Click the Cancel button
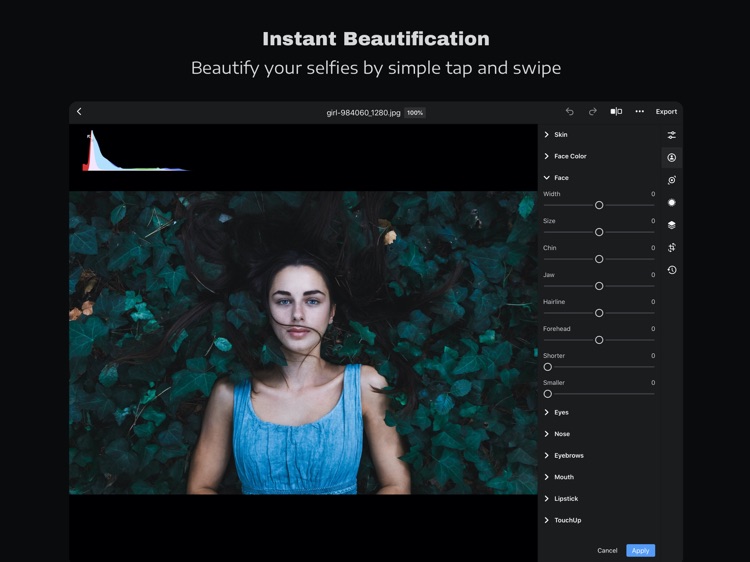This screenshot has width=750, height=562. point(607,551)
